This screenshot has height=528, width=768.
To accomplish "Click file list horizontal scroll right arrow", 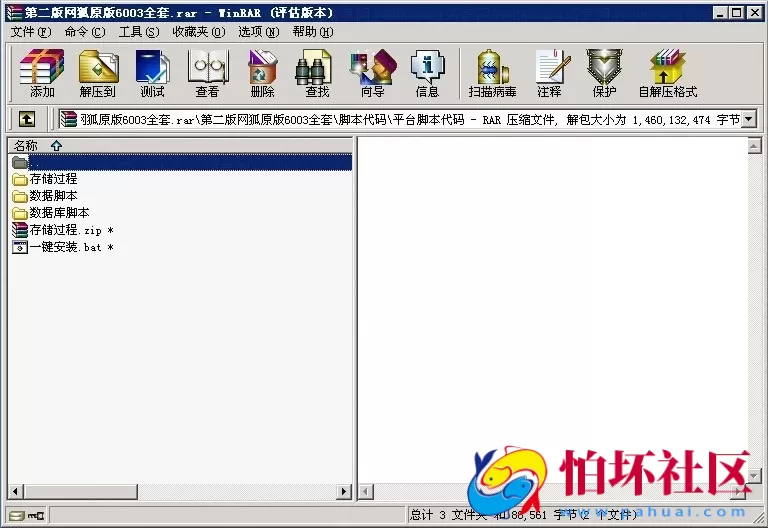I will coord(344,491).
